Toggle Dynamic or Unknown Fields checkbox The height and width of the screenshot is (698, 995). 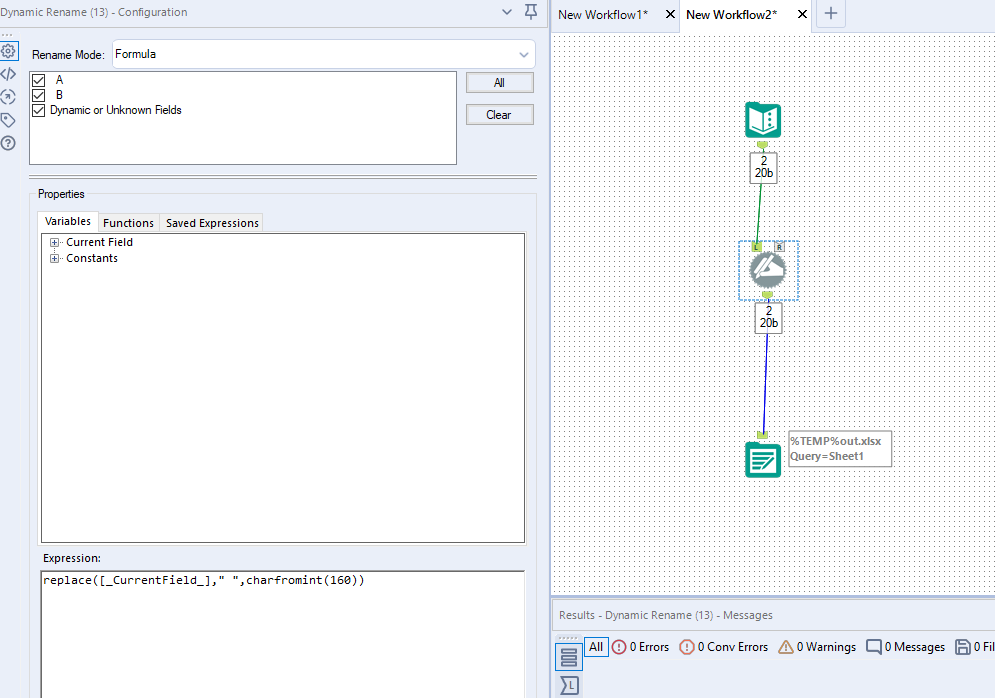tap(39, 111)
